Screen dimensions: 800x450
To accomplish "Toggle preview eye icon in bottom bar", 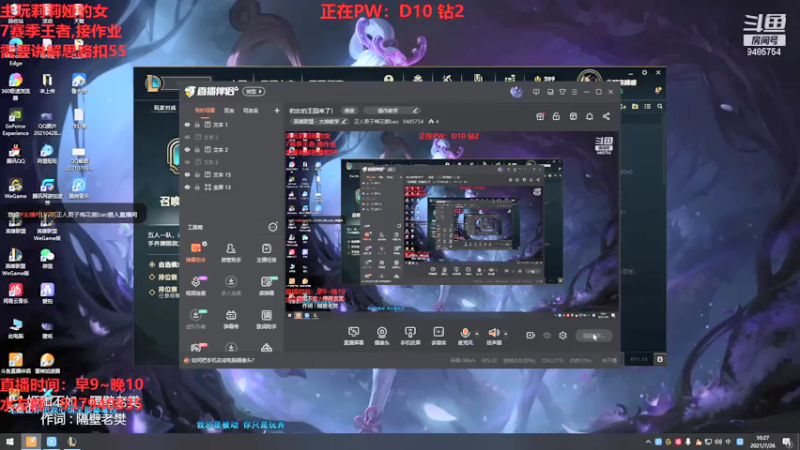I will (546, 335).
